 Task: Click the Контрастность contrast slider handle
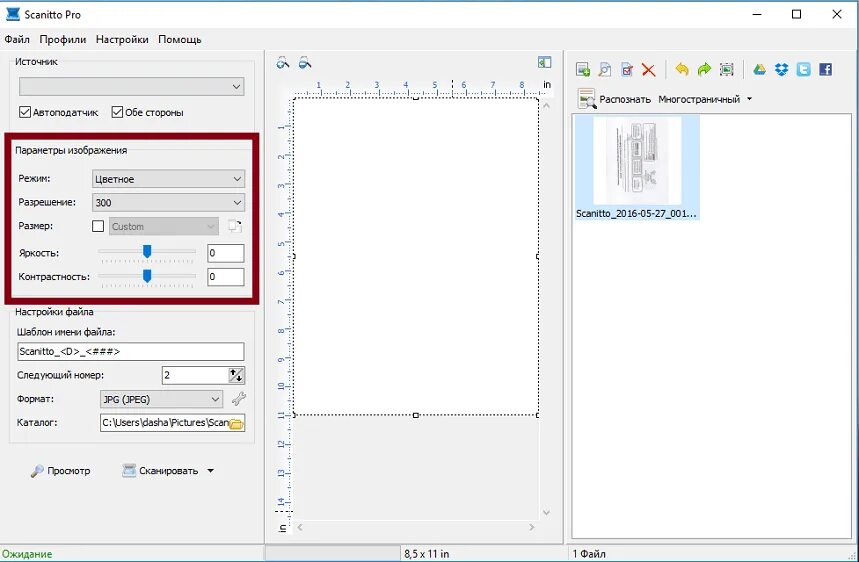(147, 276)
